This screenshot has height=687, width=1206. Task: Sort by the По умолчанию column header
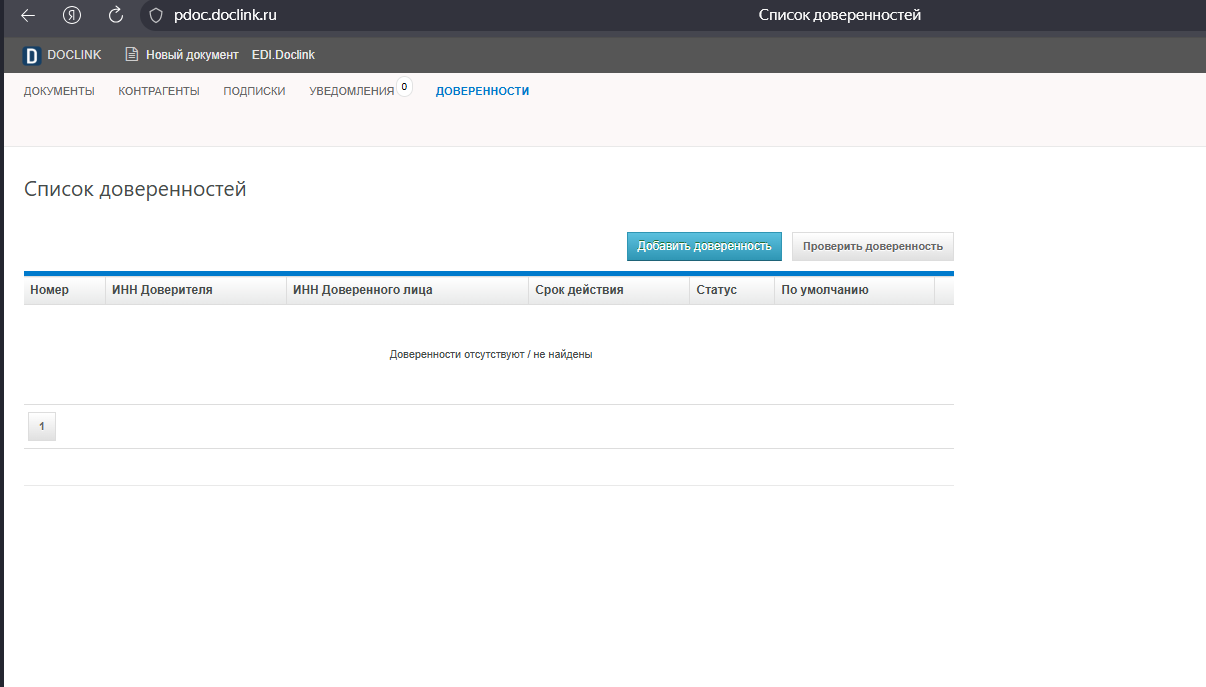point(854,290)
